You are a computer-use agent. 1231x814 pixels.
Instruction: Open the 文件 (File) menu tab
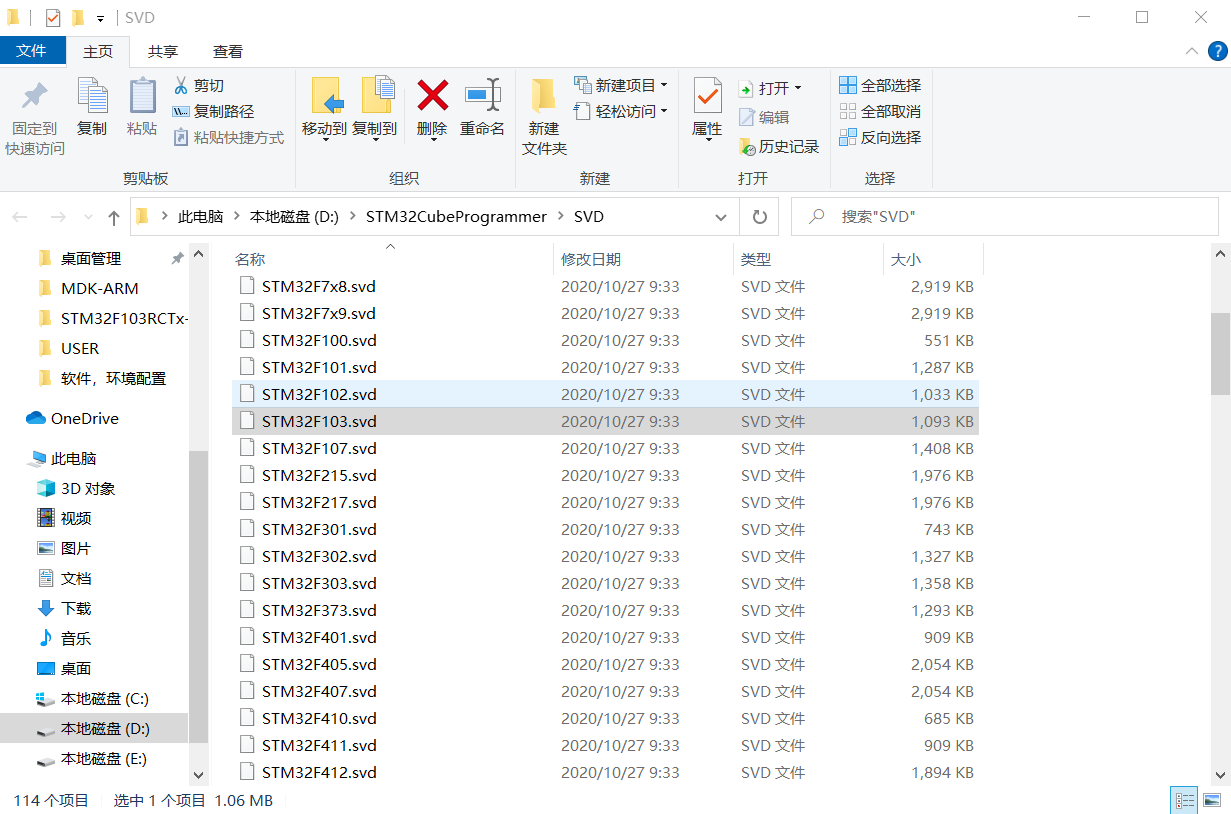[x=32, y=51]
